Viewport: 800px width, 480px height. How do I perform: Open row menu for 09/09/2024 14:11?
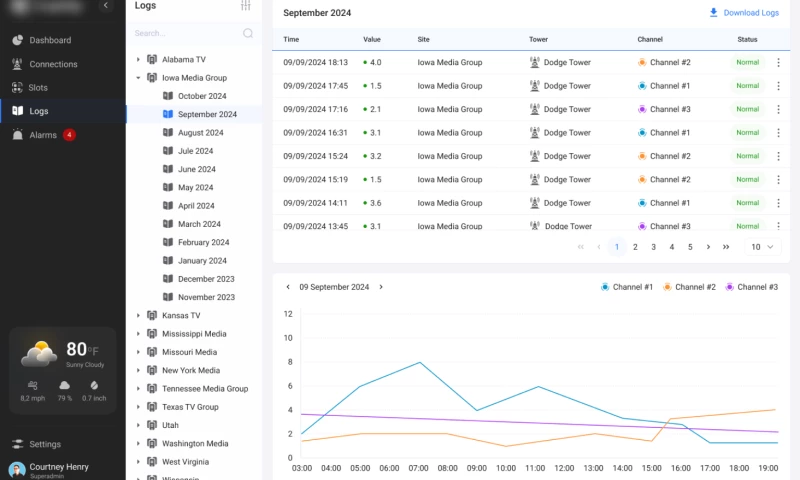coord(779,203)
